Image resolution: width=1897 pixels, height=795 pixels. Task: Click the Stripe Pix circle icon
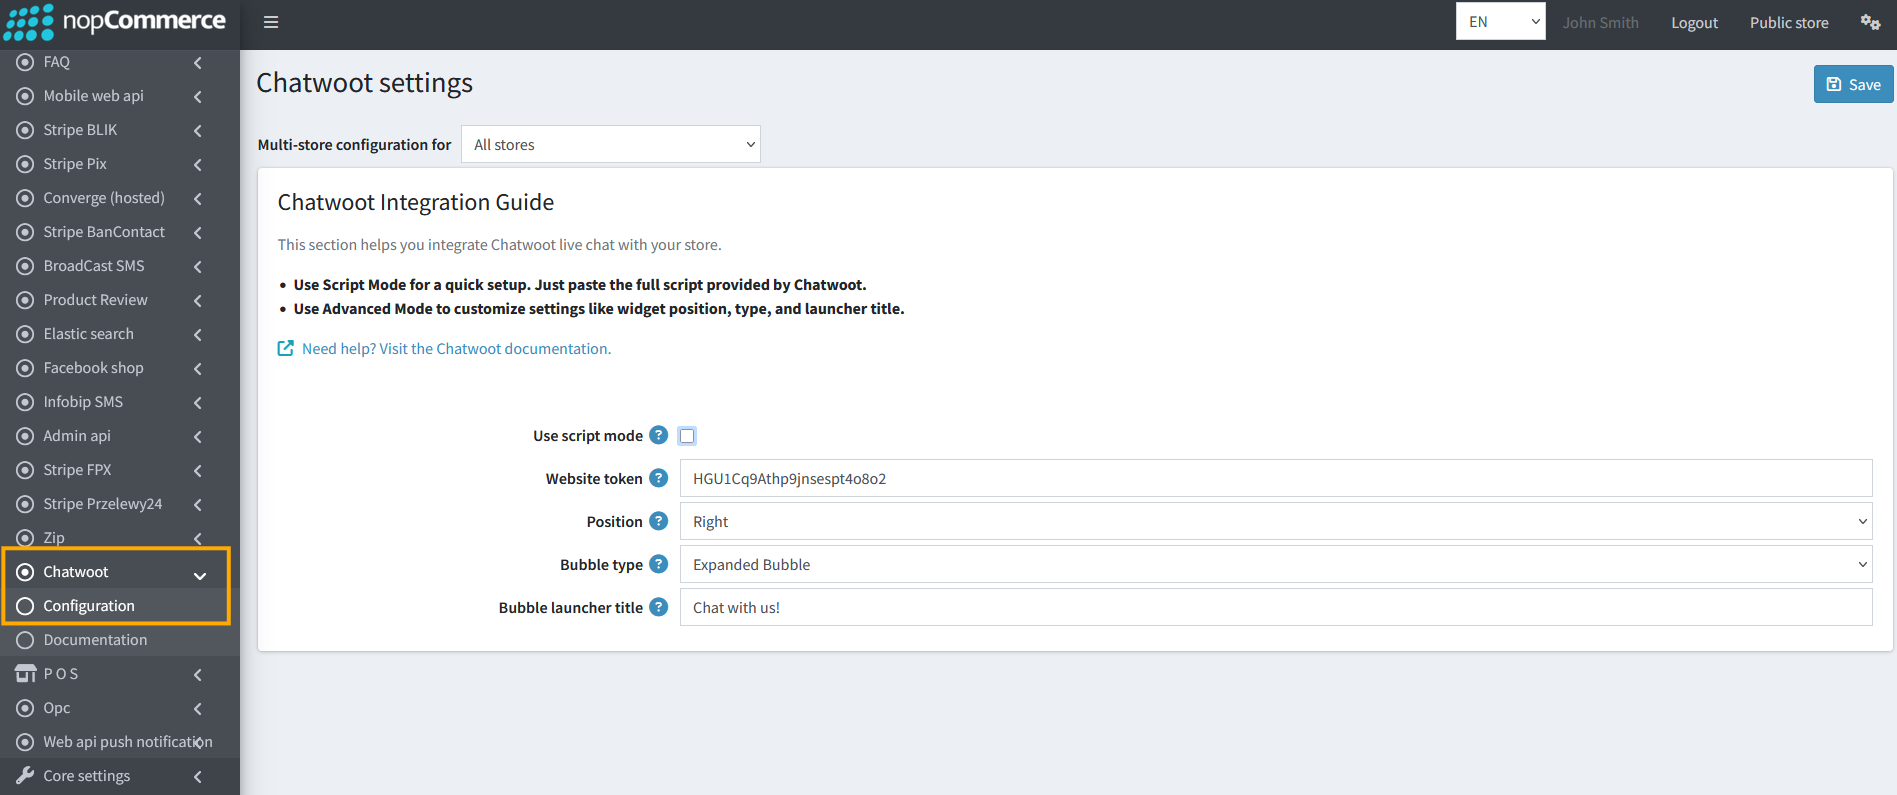tap(25, 164)
